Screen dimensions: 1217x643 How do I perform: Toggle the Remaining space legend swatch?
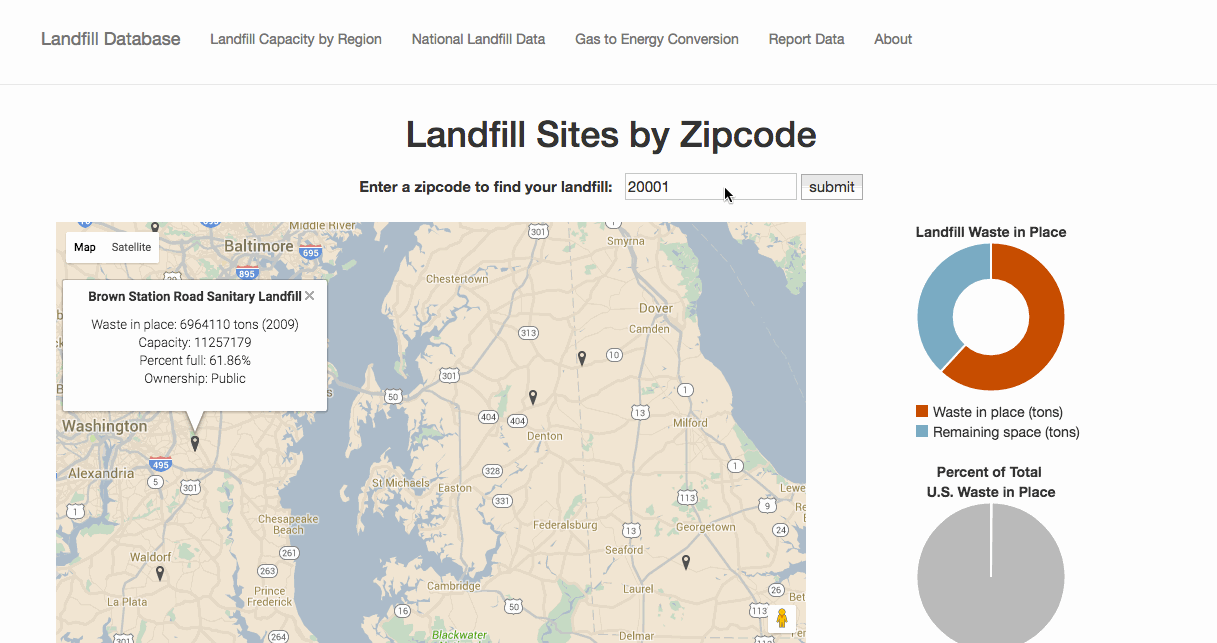(922, 432)
